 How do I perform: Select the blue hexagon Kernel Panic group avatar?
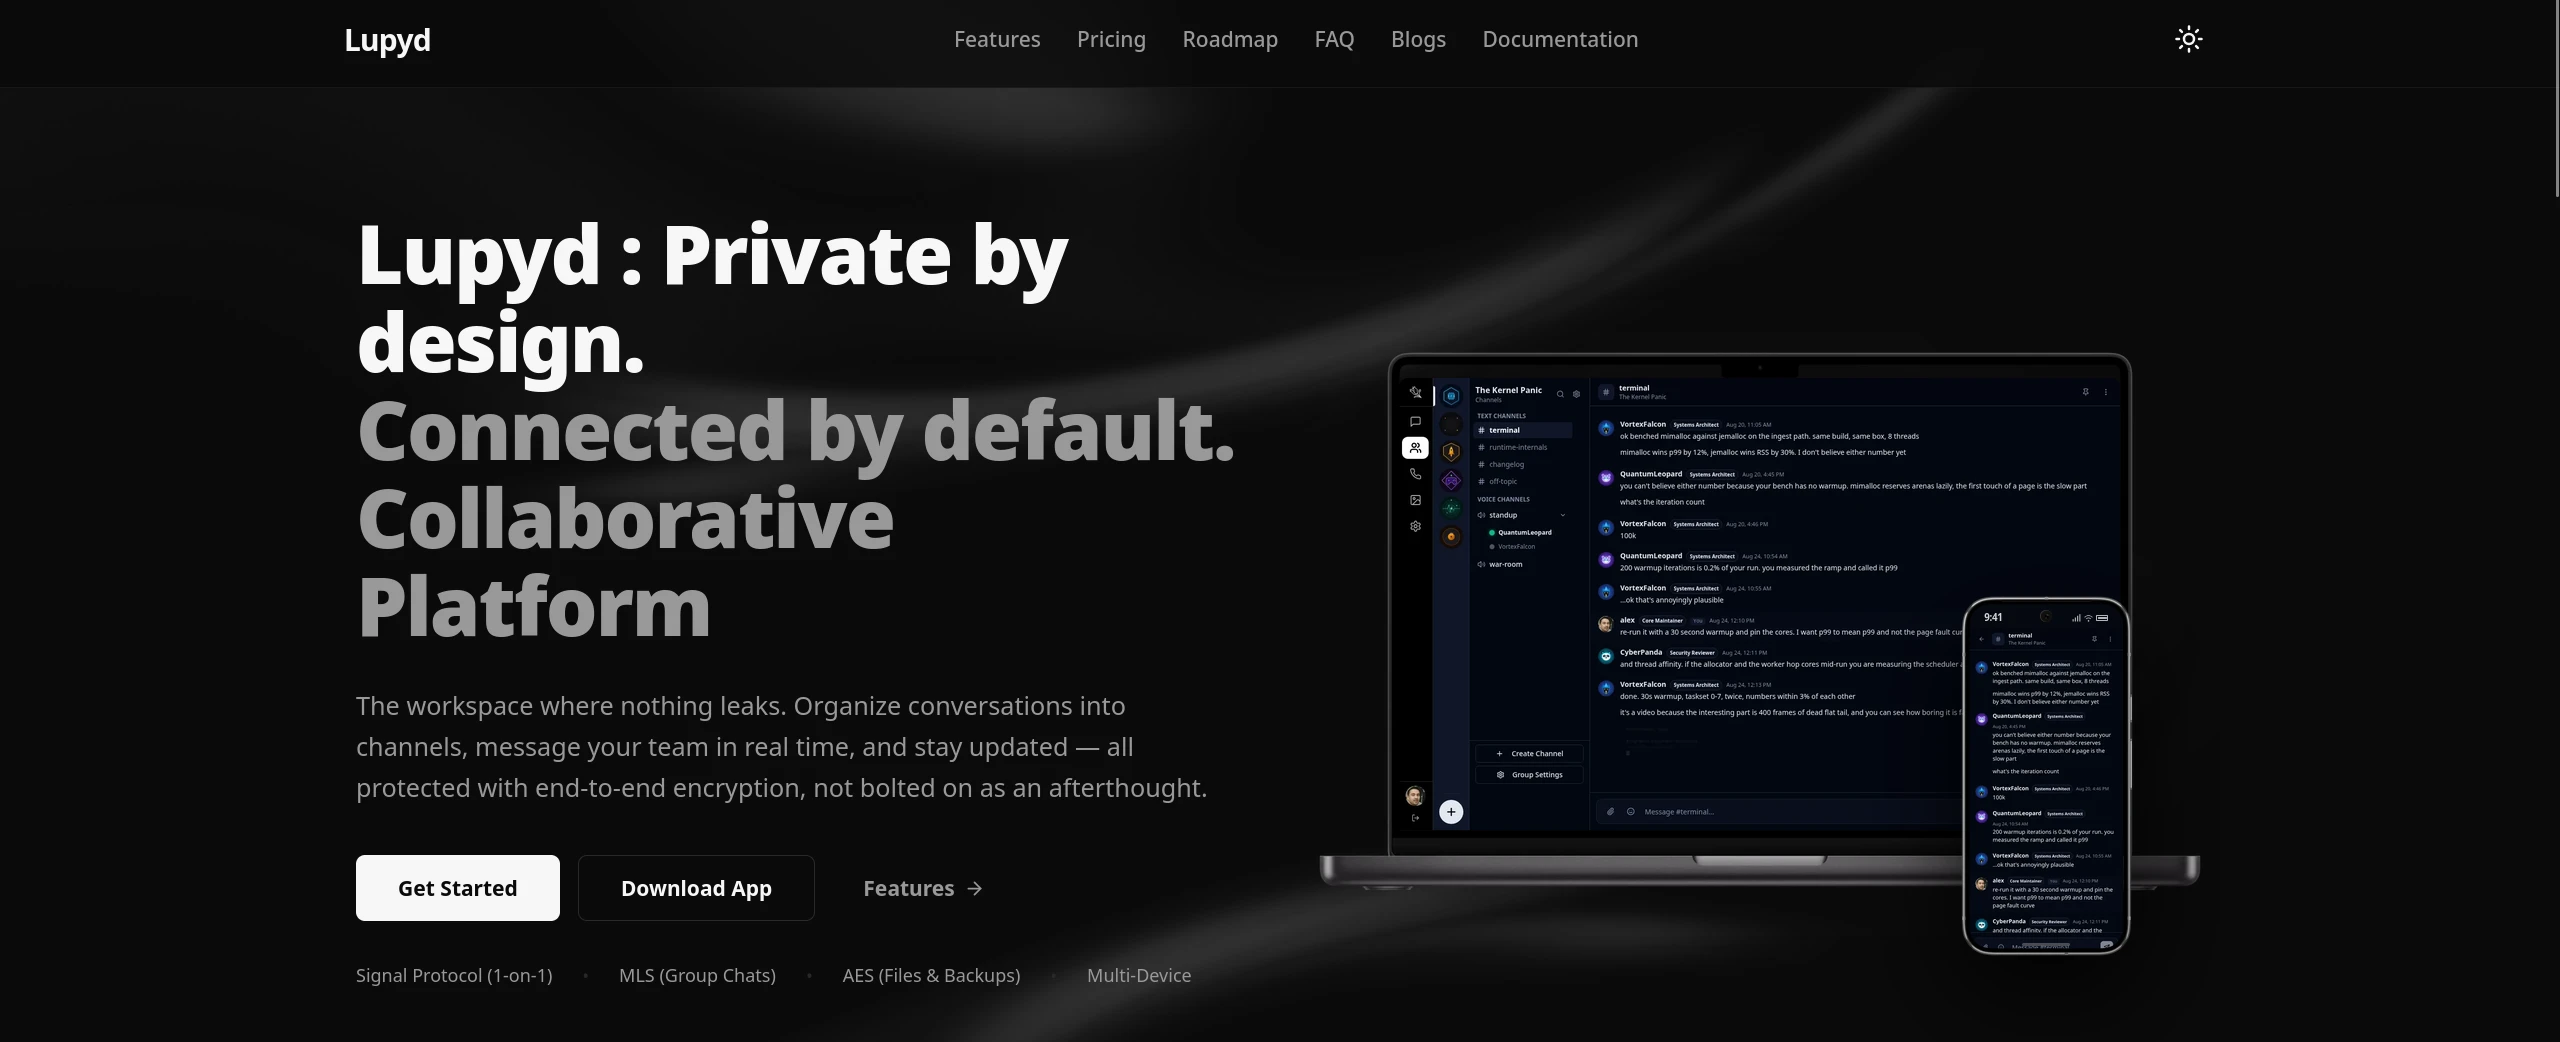[1451, 396]
